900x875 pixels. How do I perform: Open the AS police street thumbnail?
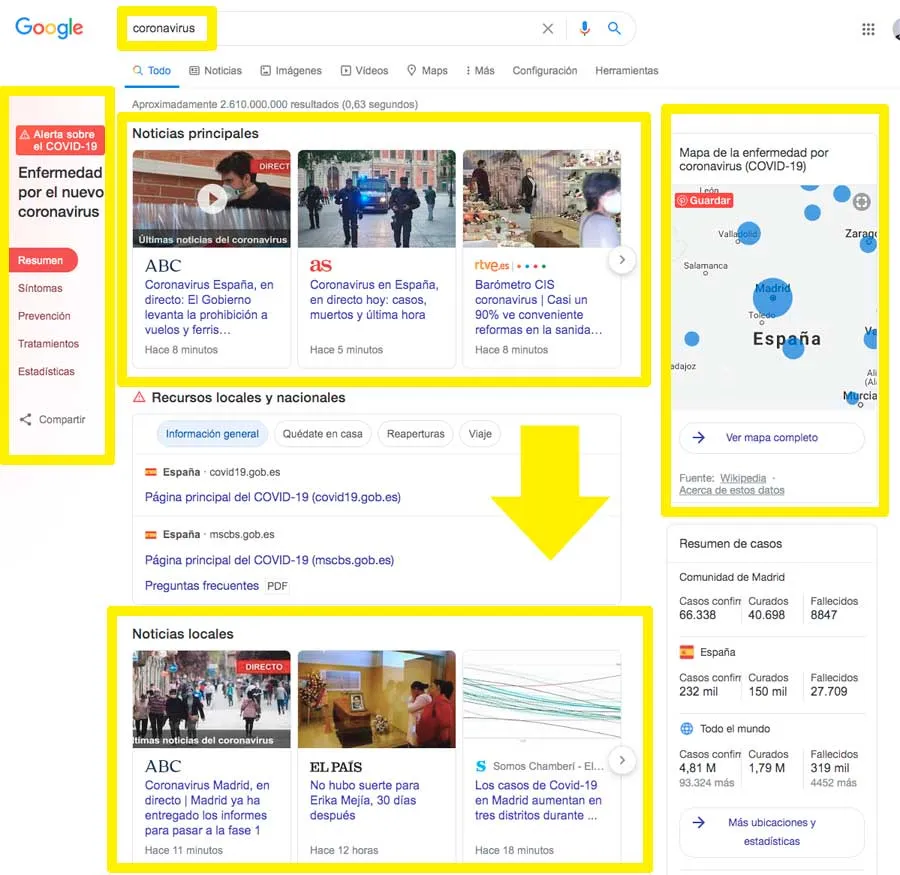coord(377,199)
